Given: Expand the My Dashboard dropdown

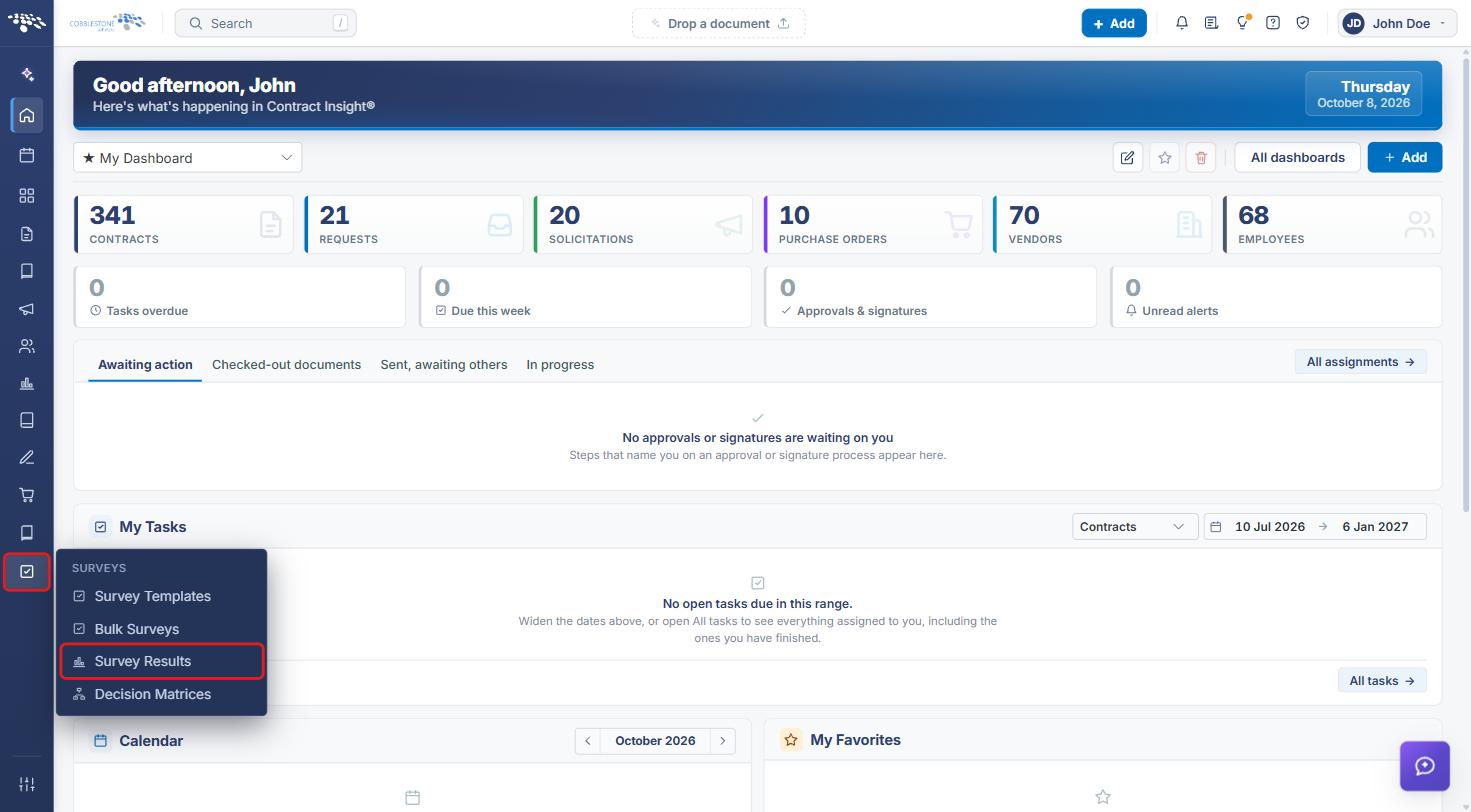Looking at the screenshot, I should tap(187, 157).
